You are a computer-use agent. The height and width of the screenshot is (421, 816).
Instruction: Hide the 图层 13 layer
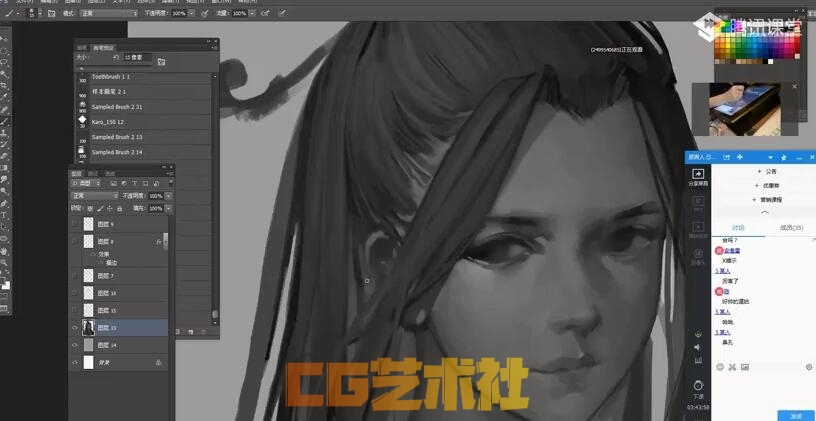tap(75, 328)
